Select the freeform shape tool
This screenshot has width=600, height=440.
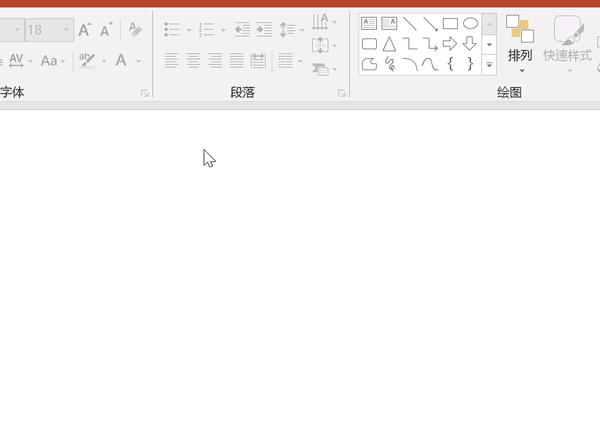tap(369, 64)
